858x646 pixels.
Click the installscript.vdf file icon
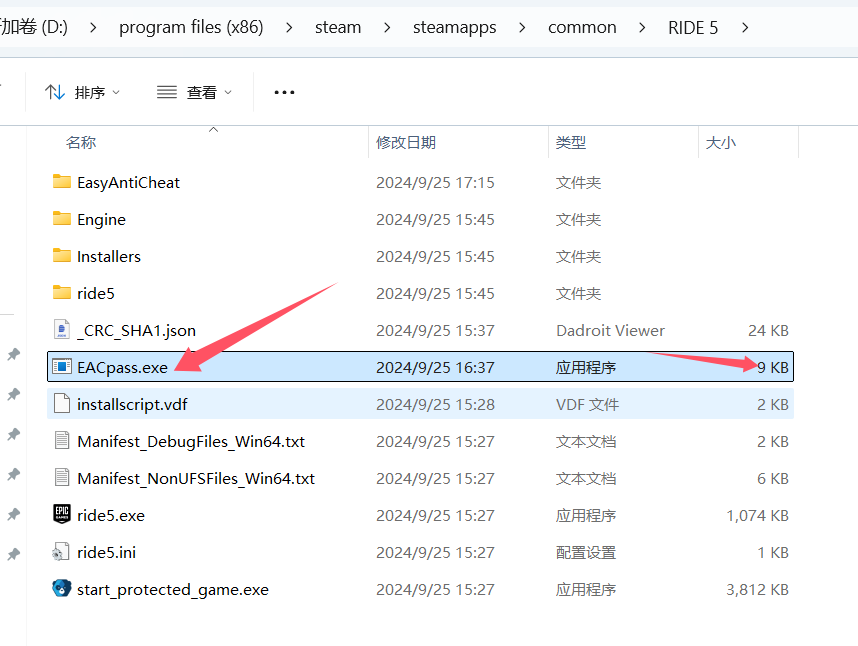[62, 404]
